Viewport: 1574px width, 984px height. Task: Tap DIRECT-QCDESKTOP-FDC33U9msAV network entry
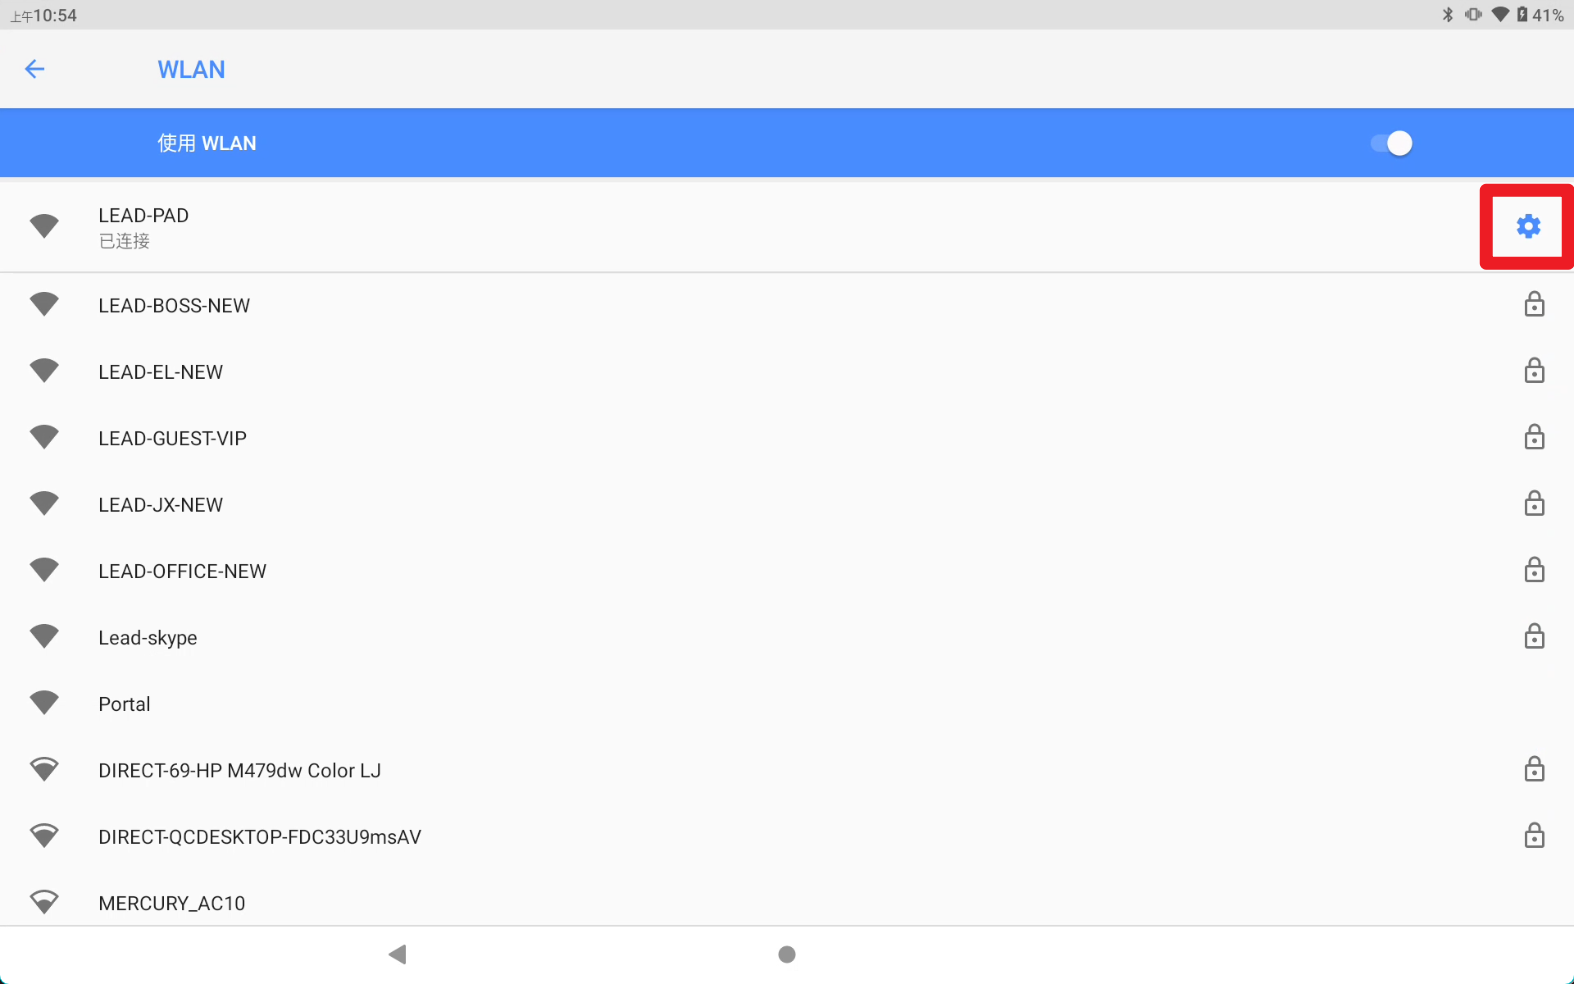(x=259, y=837)
